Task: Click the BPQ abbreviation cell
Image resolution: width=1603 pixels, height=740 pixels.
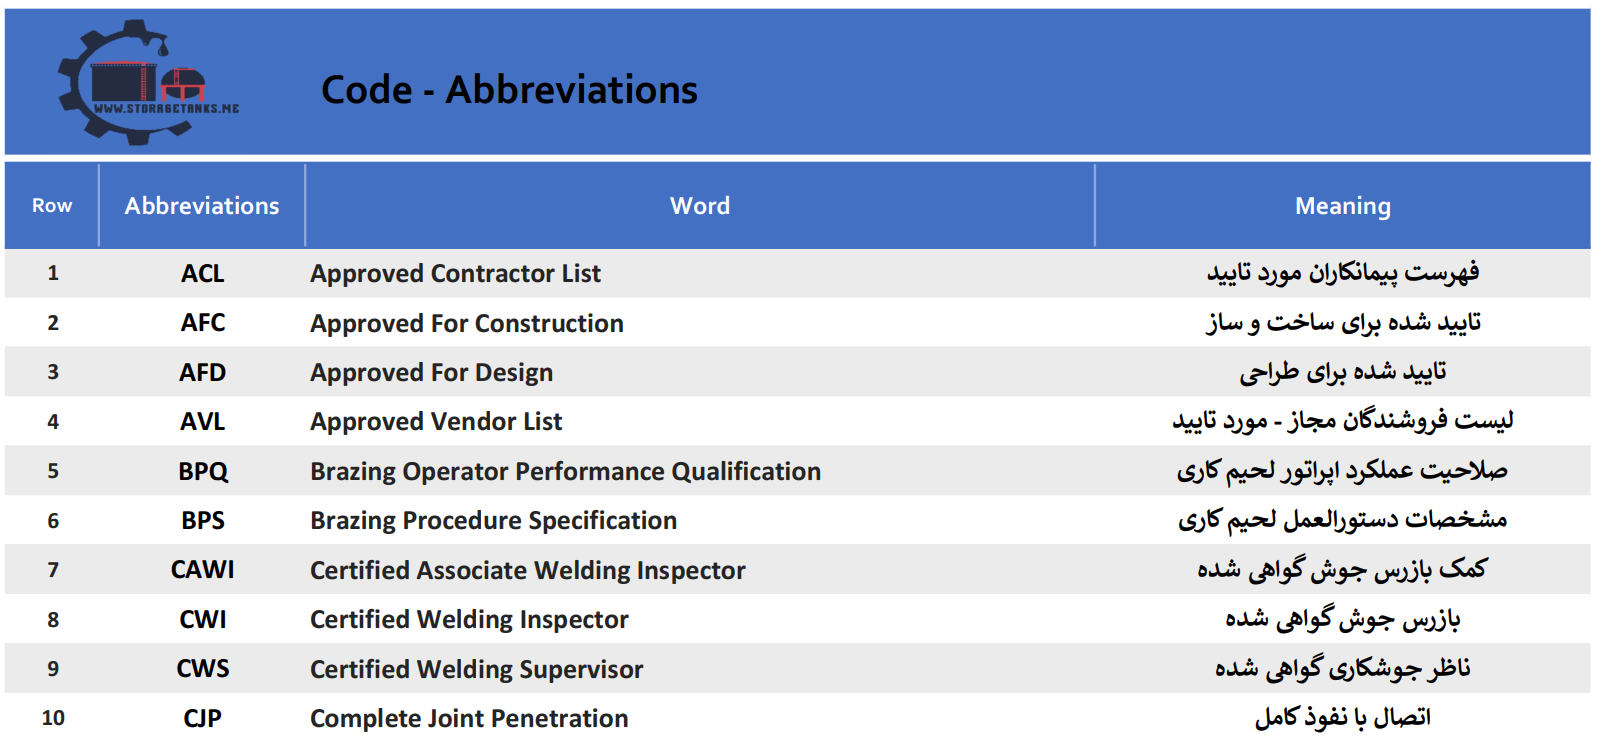Action: (203, 472)
